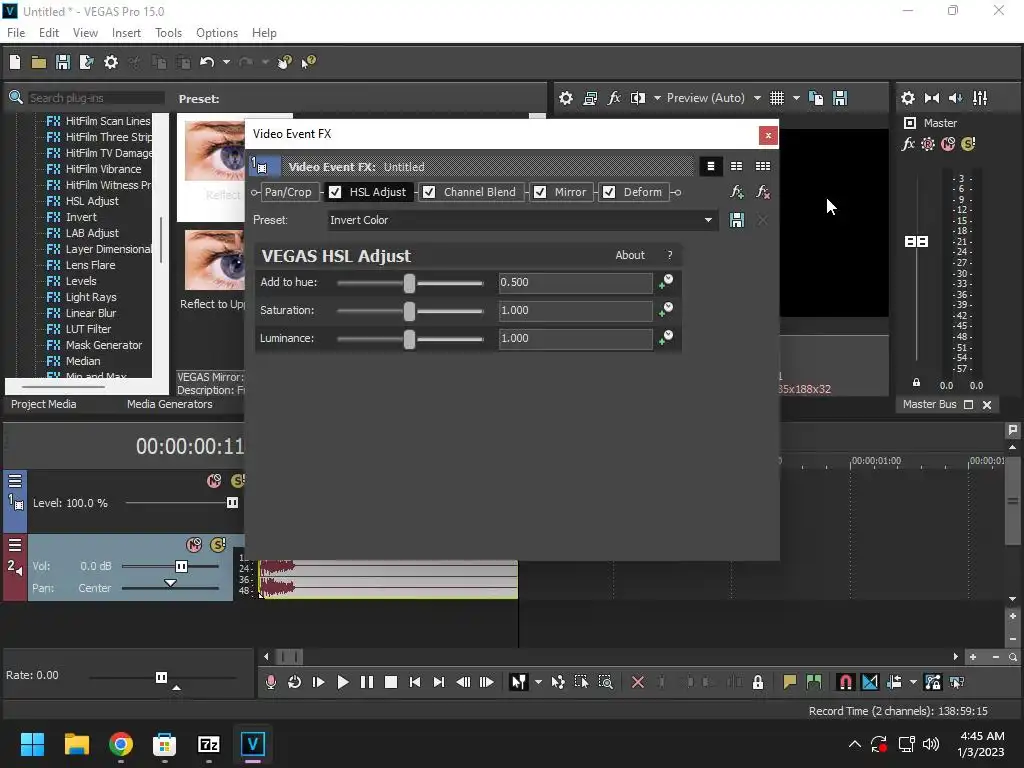Click the Add to hue value field
The height and width of the screenshot is (768, 1024).
pyautogui.click(x=575, y=283)
